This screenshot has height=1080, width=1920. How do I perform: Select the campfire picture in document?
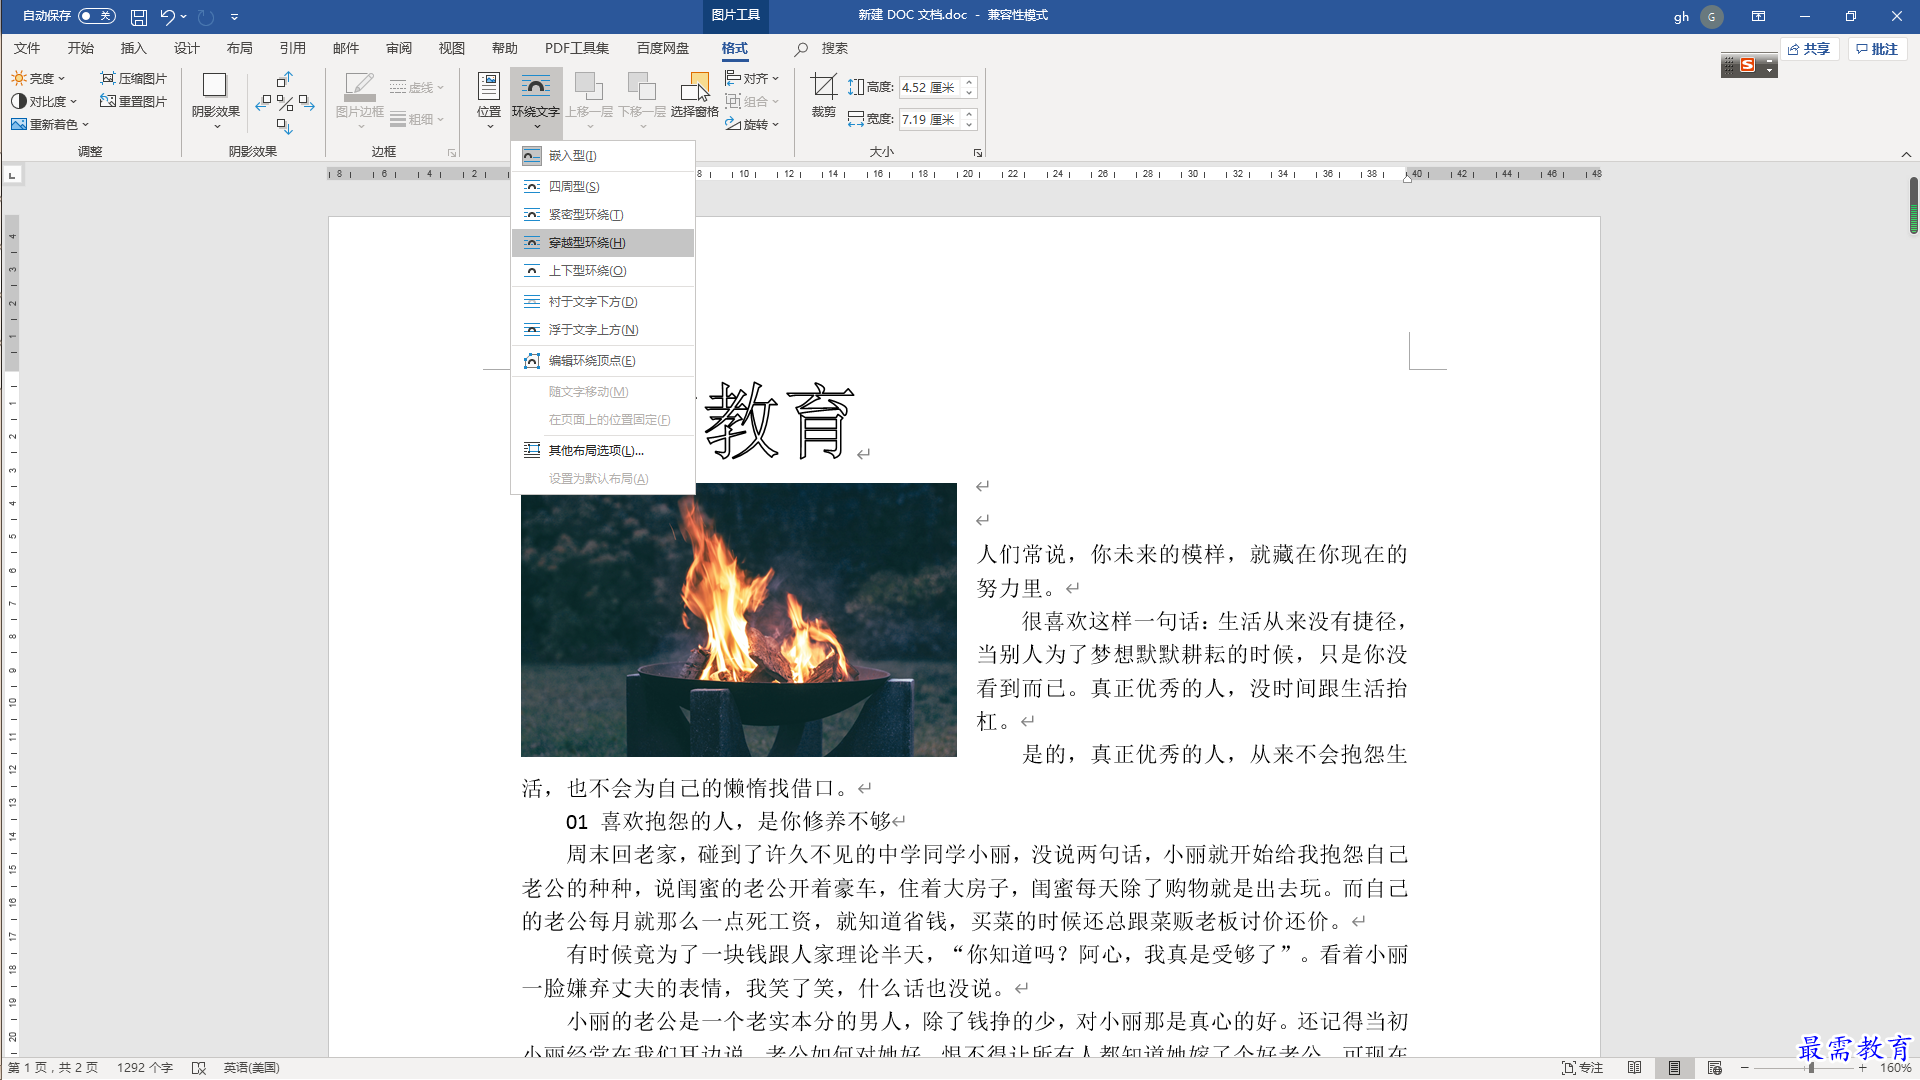coord(738,620)
